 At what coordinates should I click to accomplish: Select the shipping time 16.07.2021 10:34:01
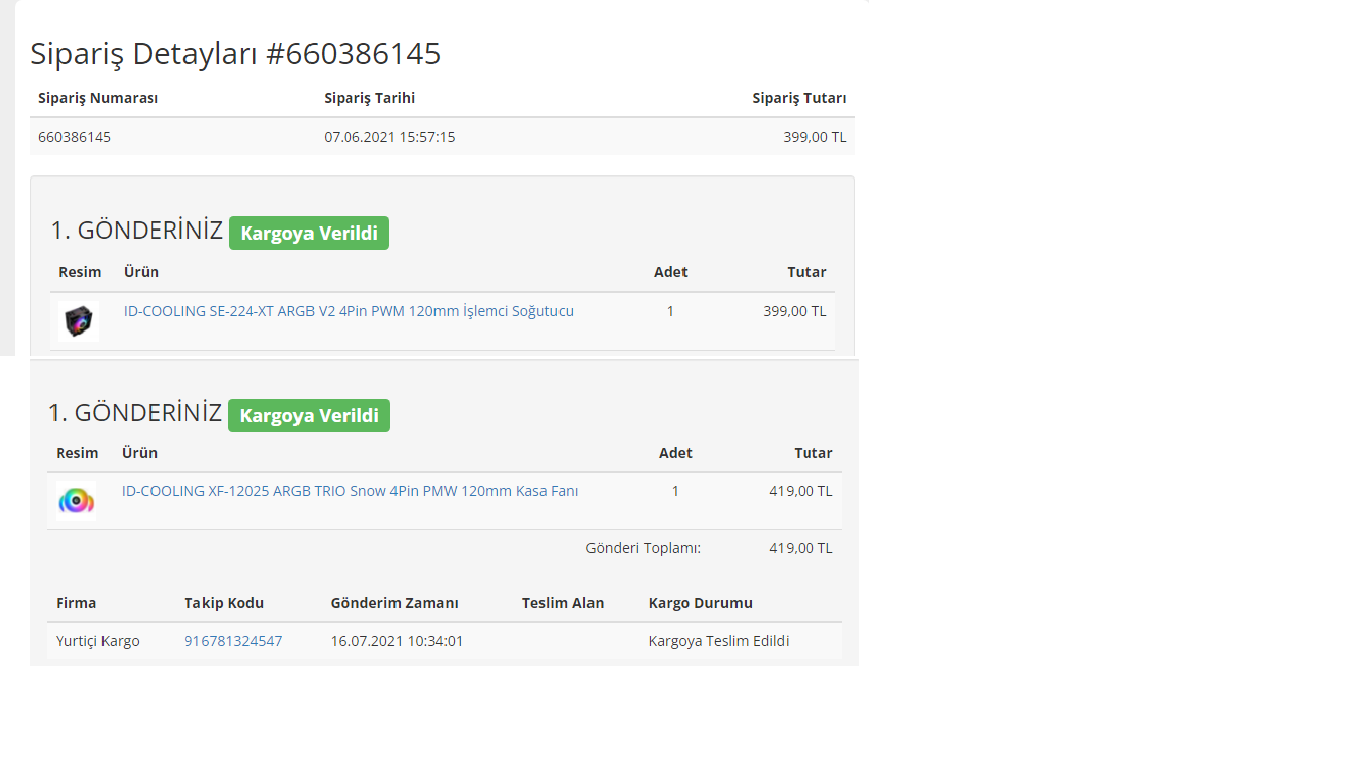(397, 641)
